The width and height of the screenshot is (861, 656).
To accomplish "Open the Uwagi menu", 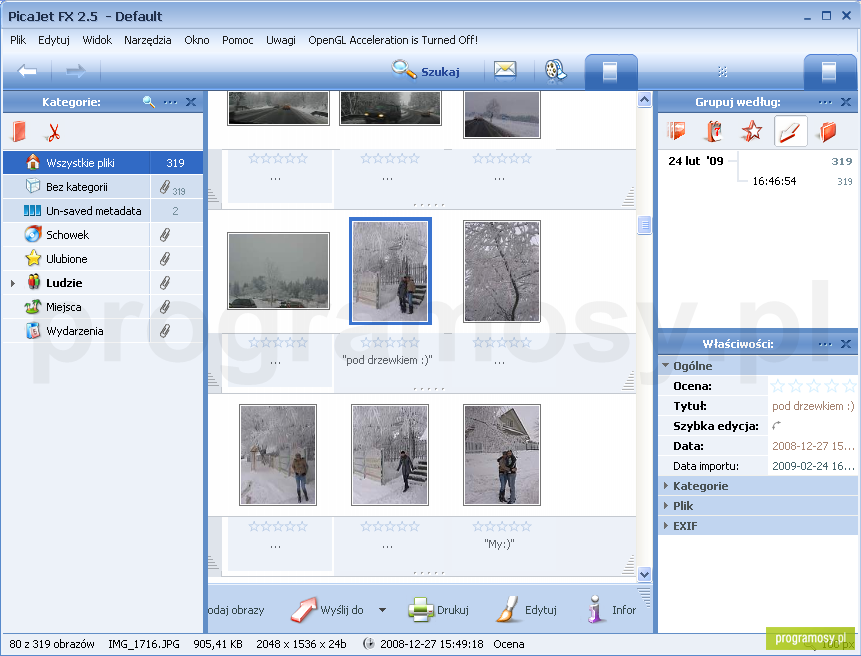I will 281,40.
